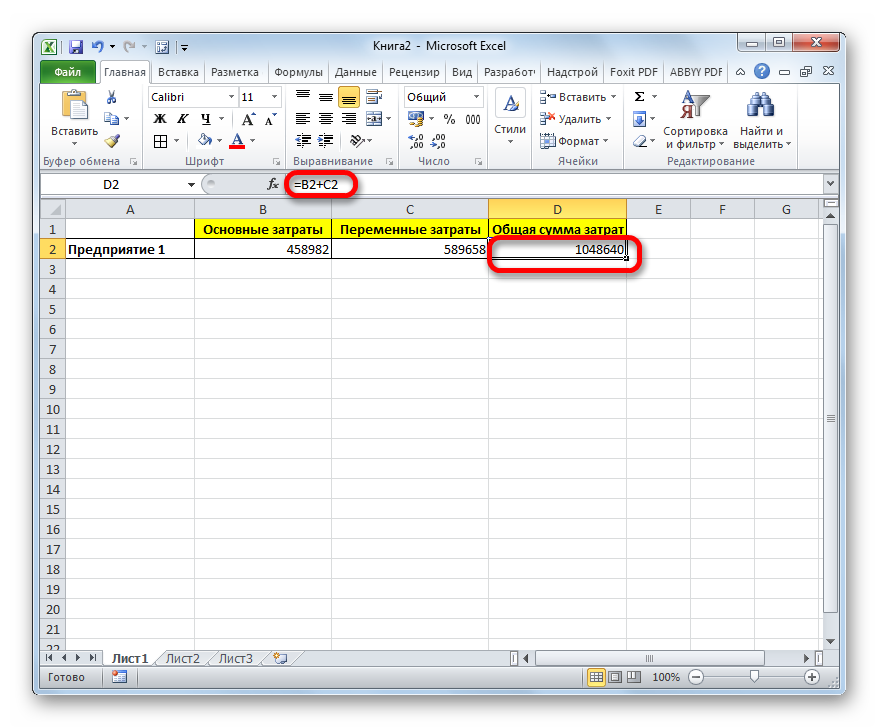Click the zoom in plus button
879x728 pixels.
tap(812, 677)
